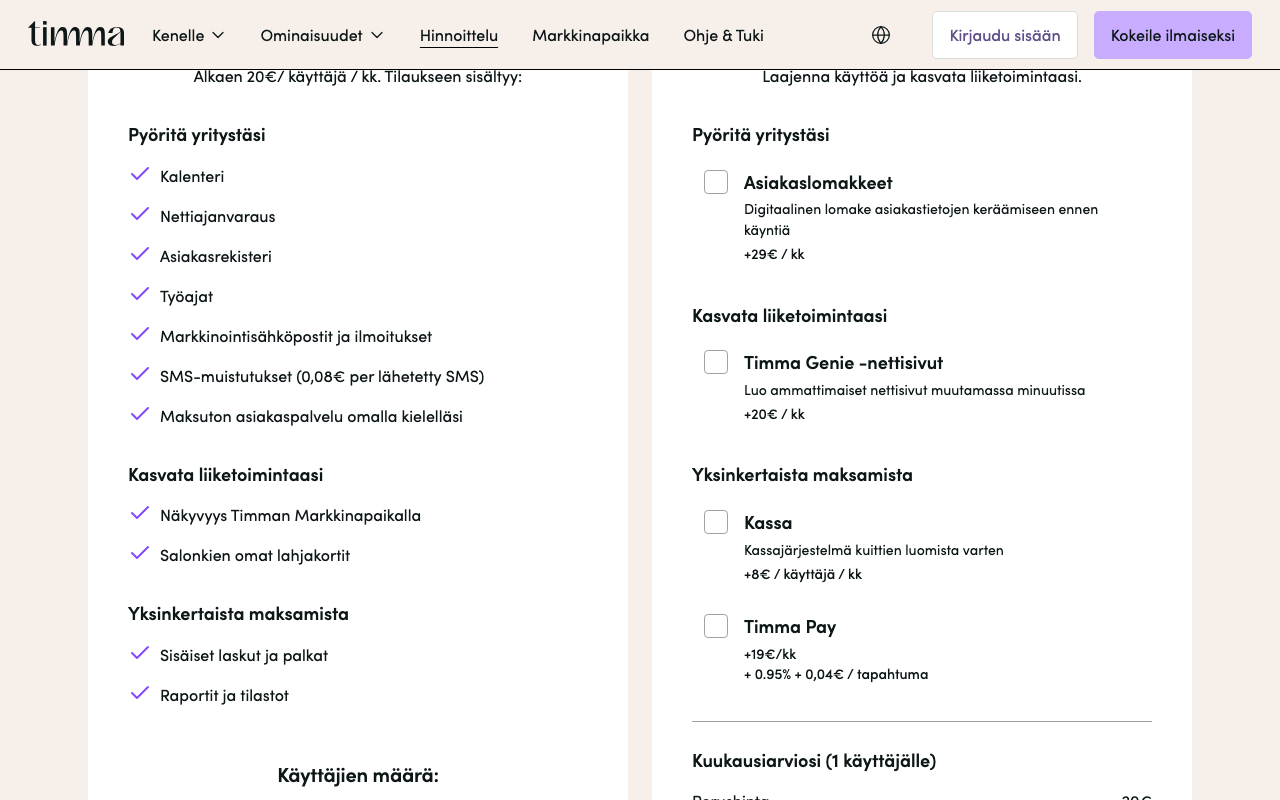
Task: Click checkmark beside Sisäiset laskut ja palkat
Action: (x=140, y=653)
